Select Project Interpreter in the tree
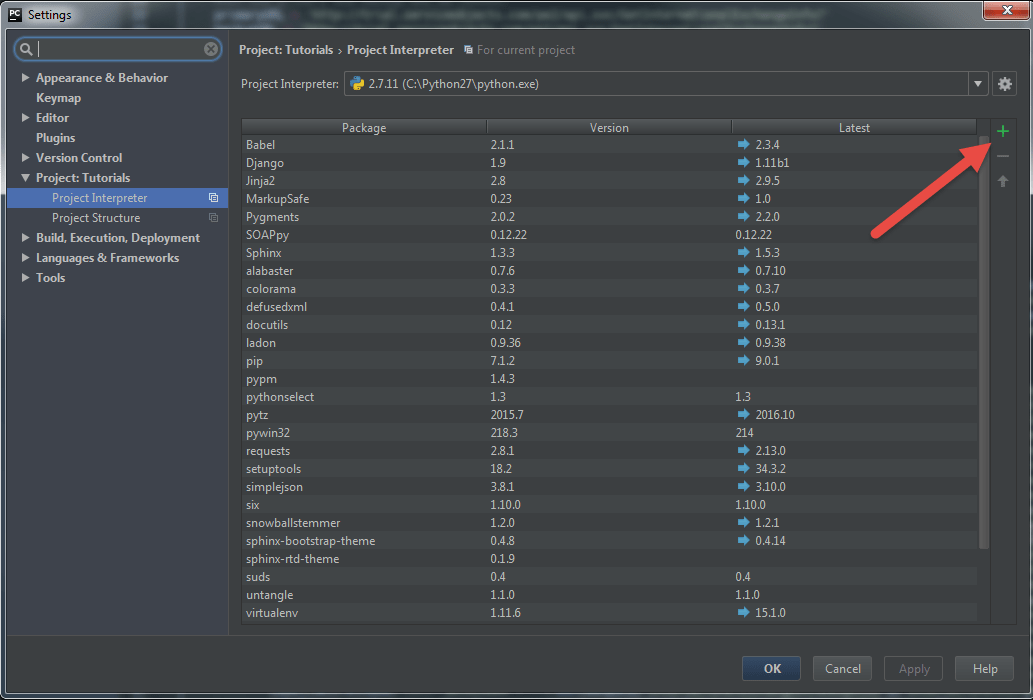 tap(117, 198)
